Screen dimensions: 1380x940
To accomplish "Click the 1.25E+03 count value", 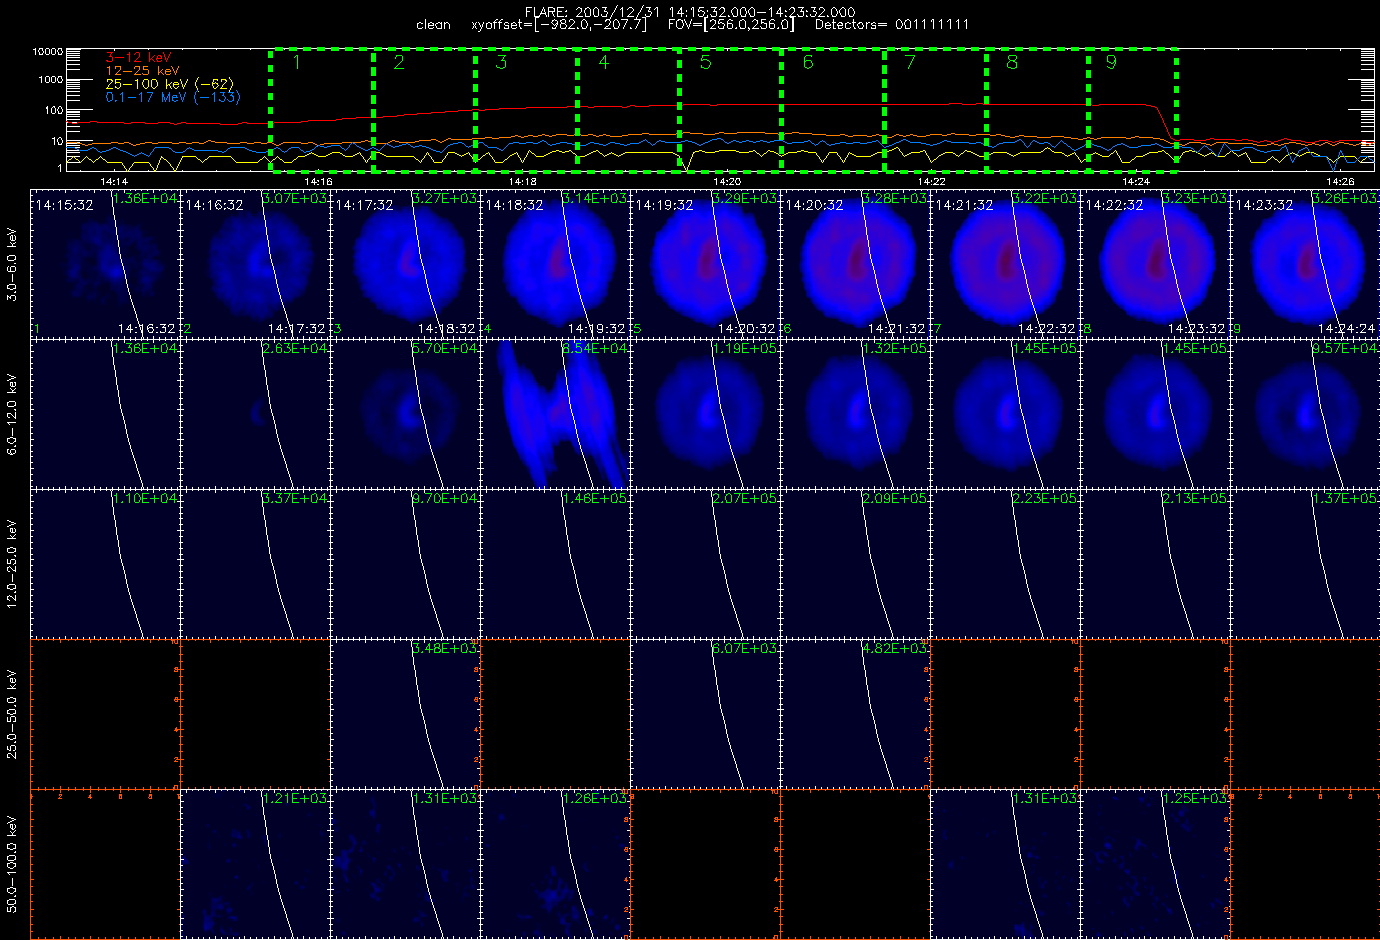I will 1194,799.
